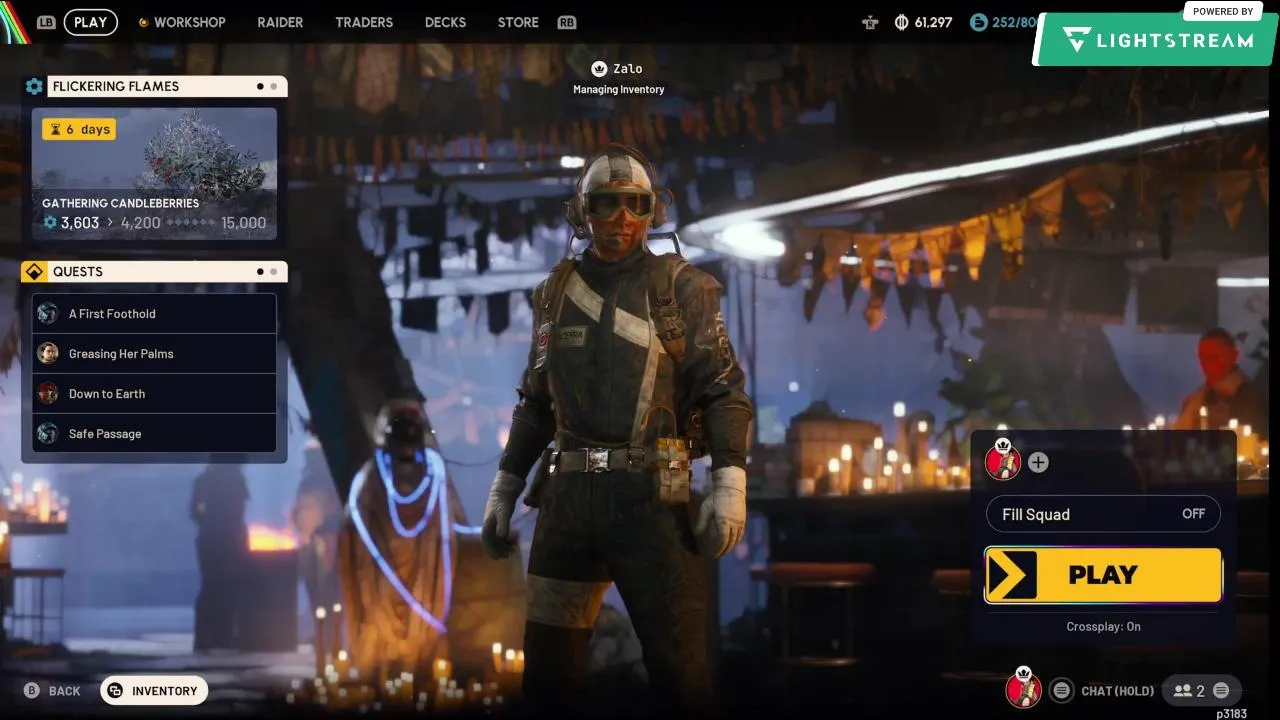This screenshot has height=720, width=1280.
Task: Click the yellow notification dot beside WORKSHOP
Action: (143, 22)
